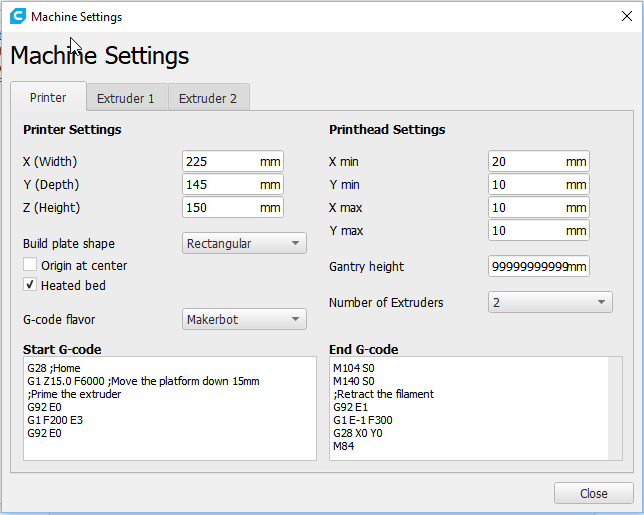Click the End G-code vertical scrollbar
Viewport: 644px width, 515px height.
click(615, 408)
